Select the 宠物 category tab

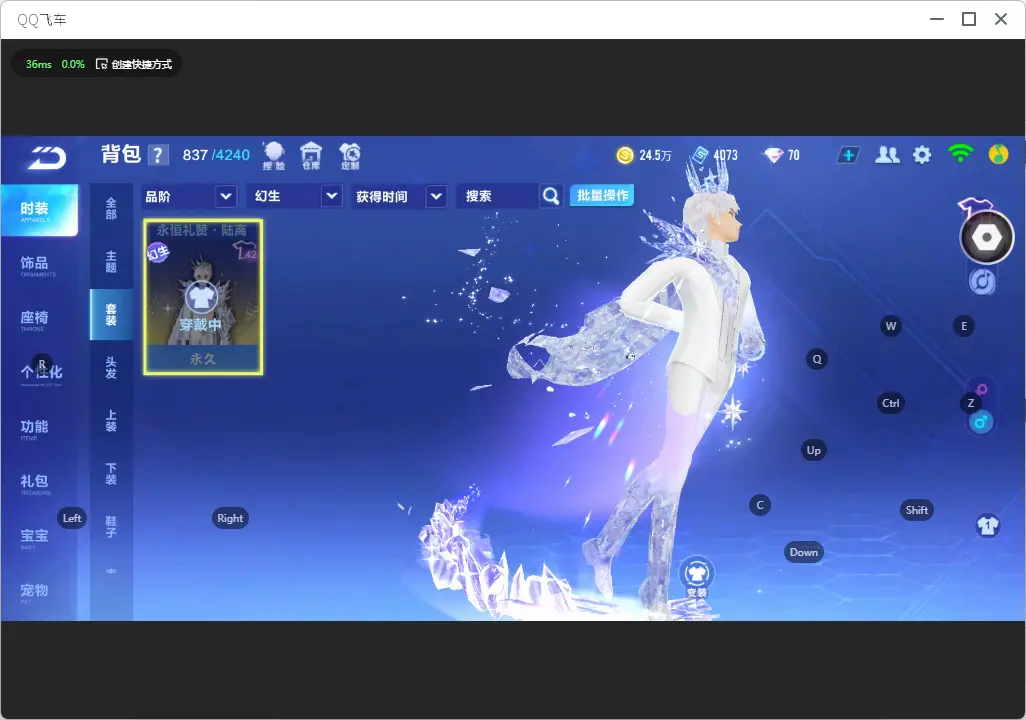tap(39, 592)
